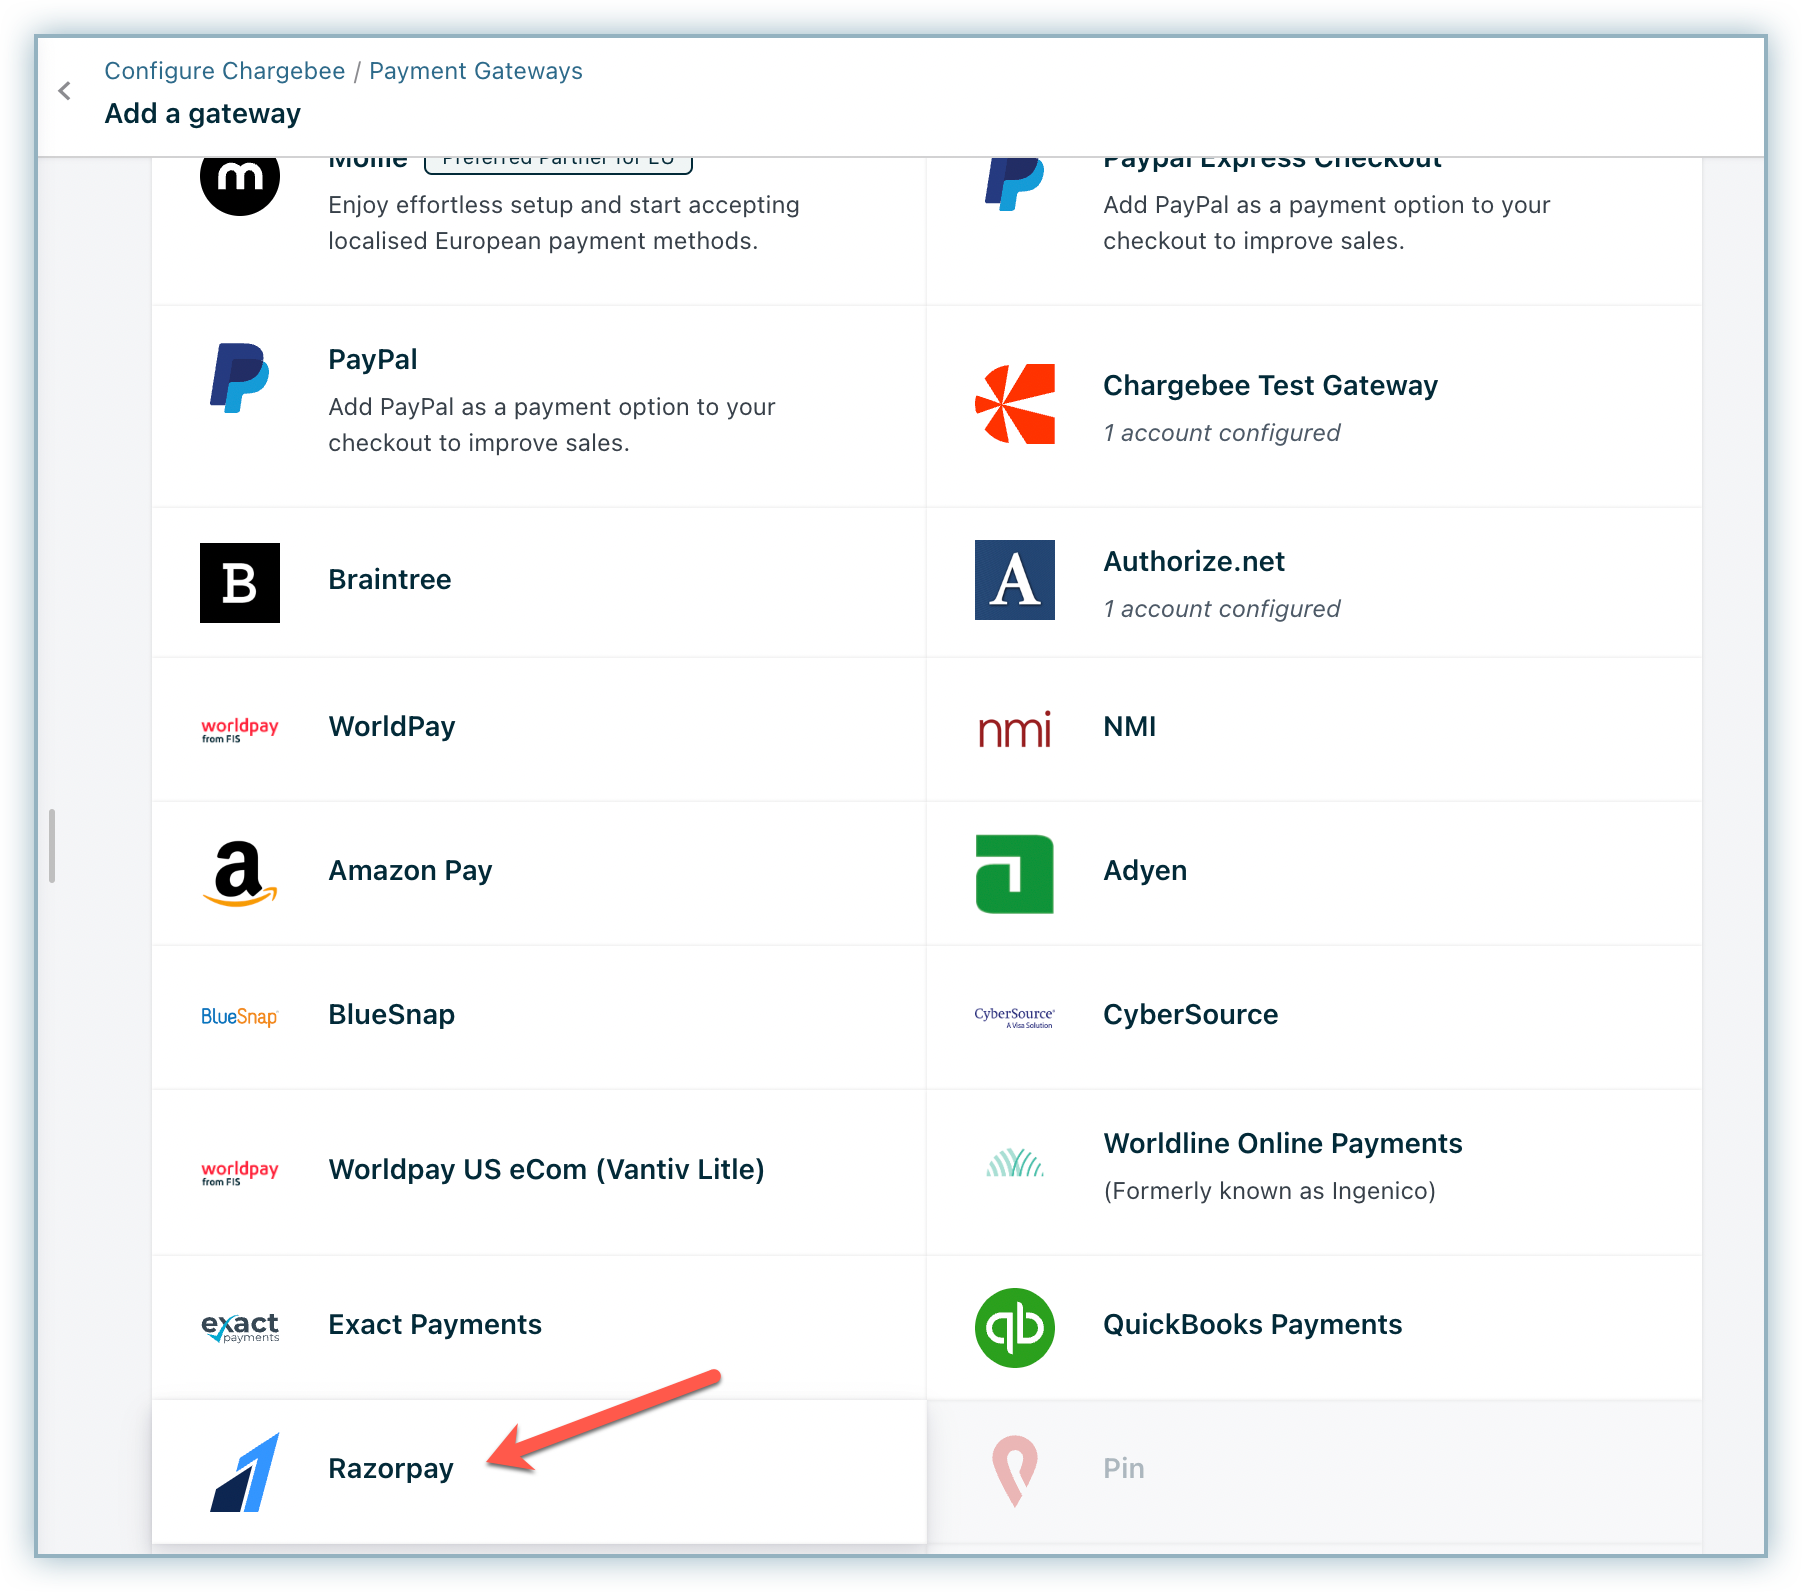Choose the Amazon Pay logo
Image resolution: width=1802 pixels, height=1592 pixels.
click(240, 872)
